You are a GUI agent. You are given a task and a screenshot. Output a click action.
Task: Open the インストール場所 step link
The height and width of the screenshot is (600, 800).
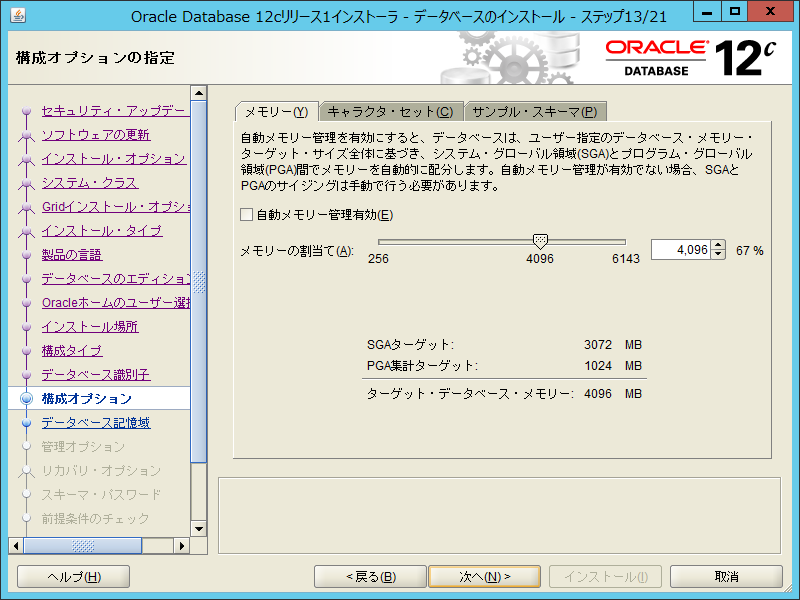[x=90, y=327]
